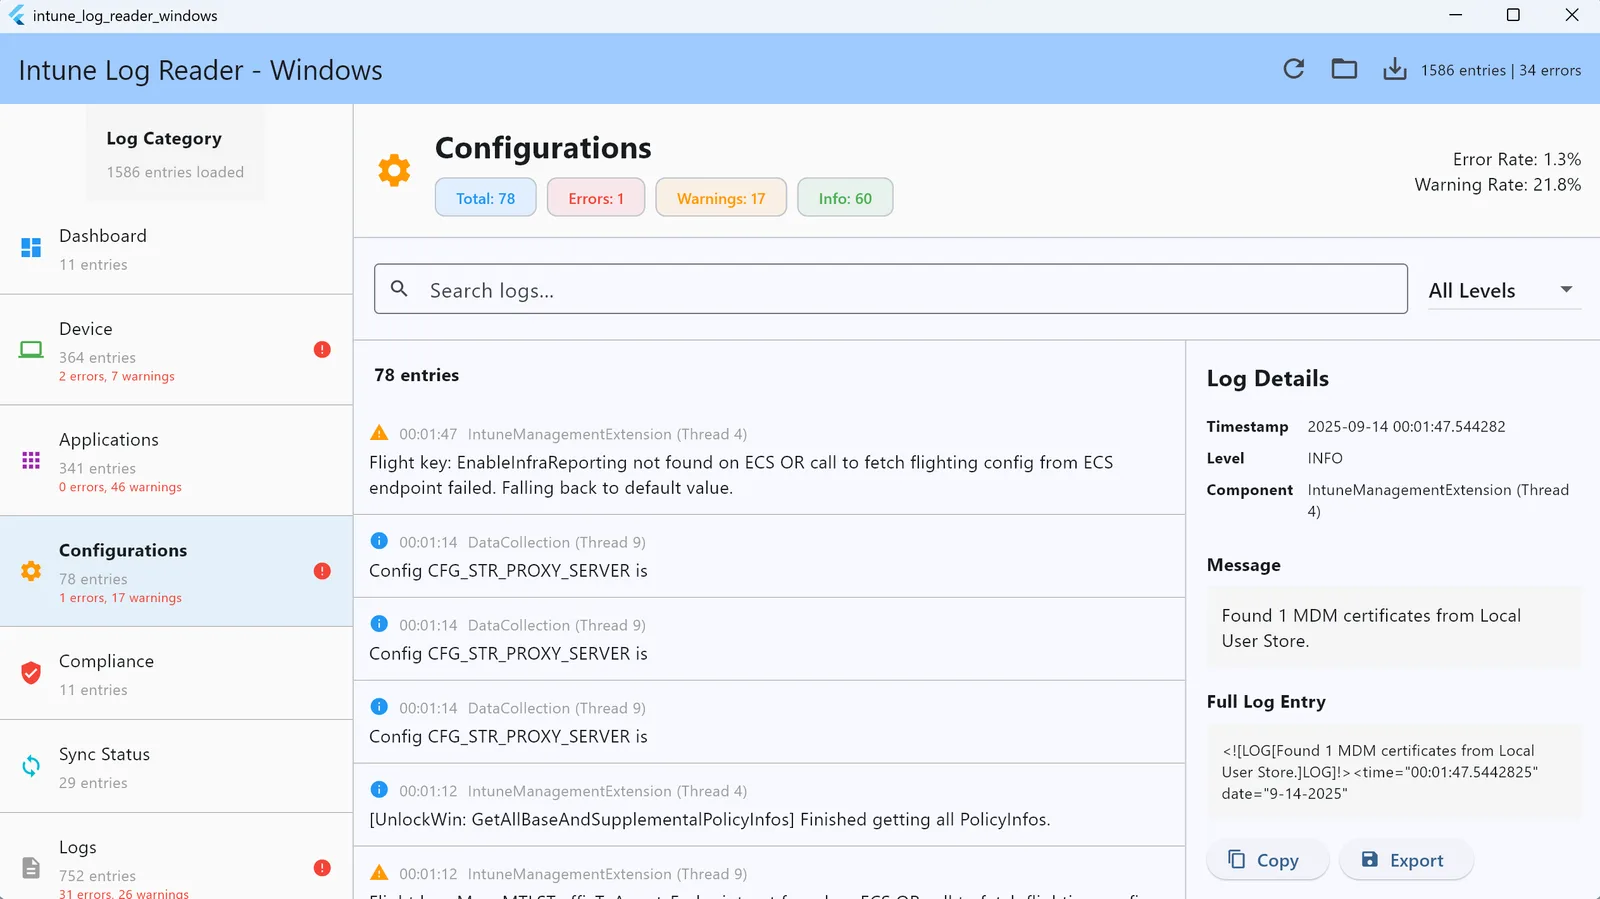The image size is (1600, 899).
Task: Open the All Levels filter dropdown
Action: tap(1504, 290)
